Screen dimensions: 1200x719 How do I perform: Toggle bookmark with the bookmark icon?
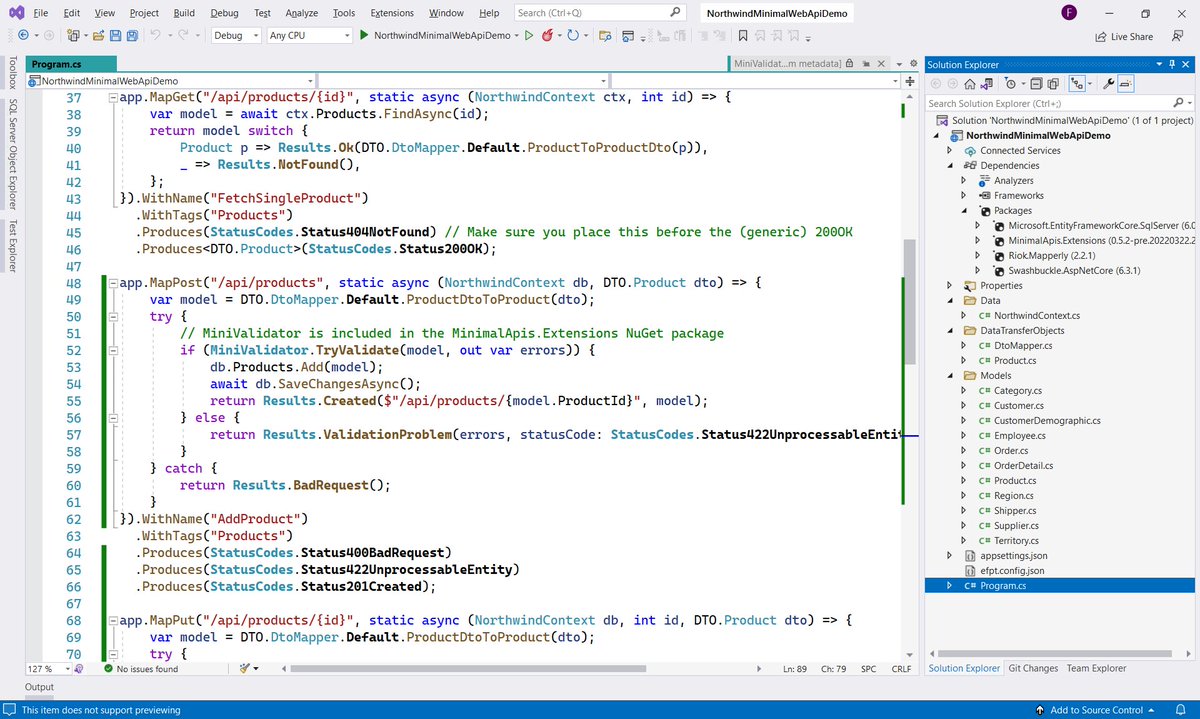[x=743, y=36]
